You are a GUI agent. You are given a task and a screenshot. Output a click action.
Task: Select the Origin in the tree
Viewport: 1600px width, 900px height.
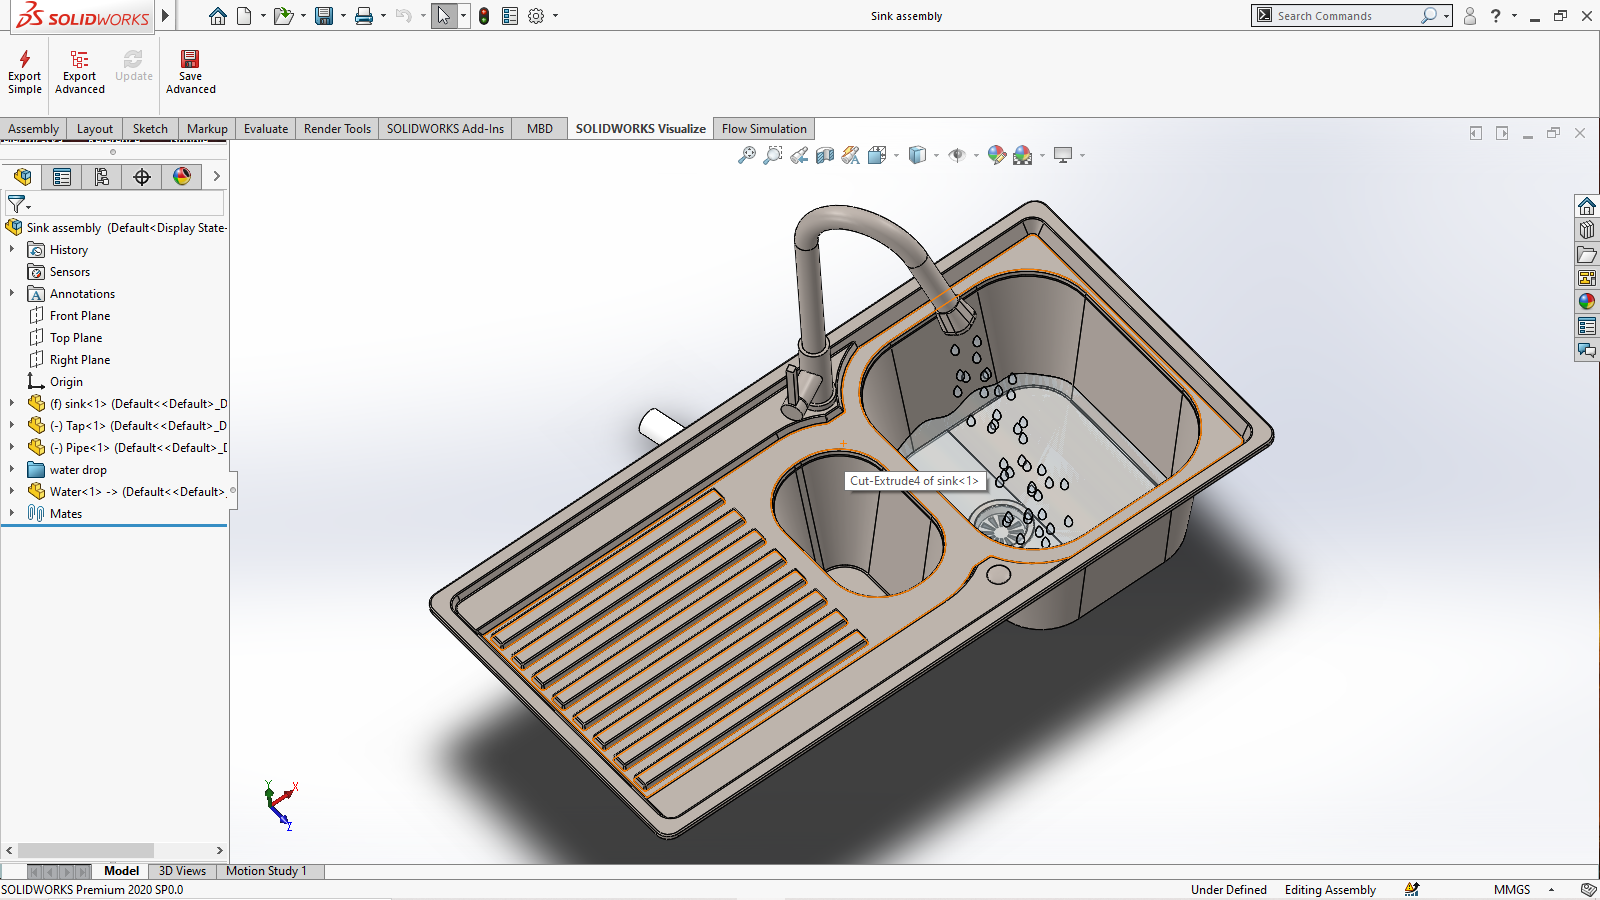pos(66,381)
